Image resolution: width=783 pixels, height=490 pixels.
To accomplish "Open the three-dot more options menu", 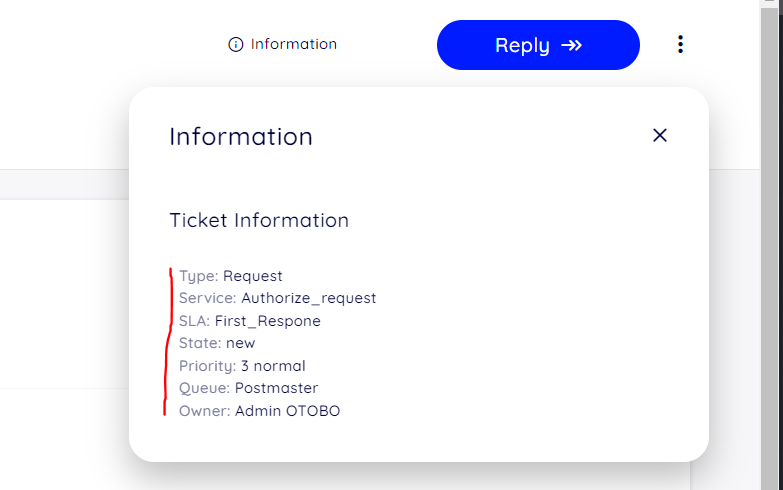I will pyautogui.click(x=680, y=44).
